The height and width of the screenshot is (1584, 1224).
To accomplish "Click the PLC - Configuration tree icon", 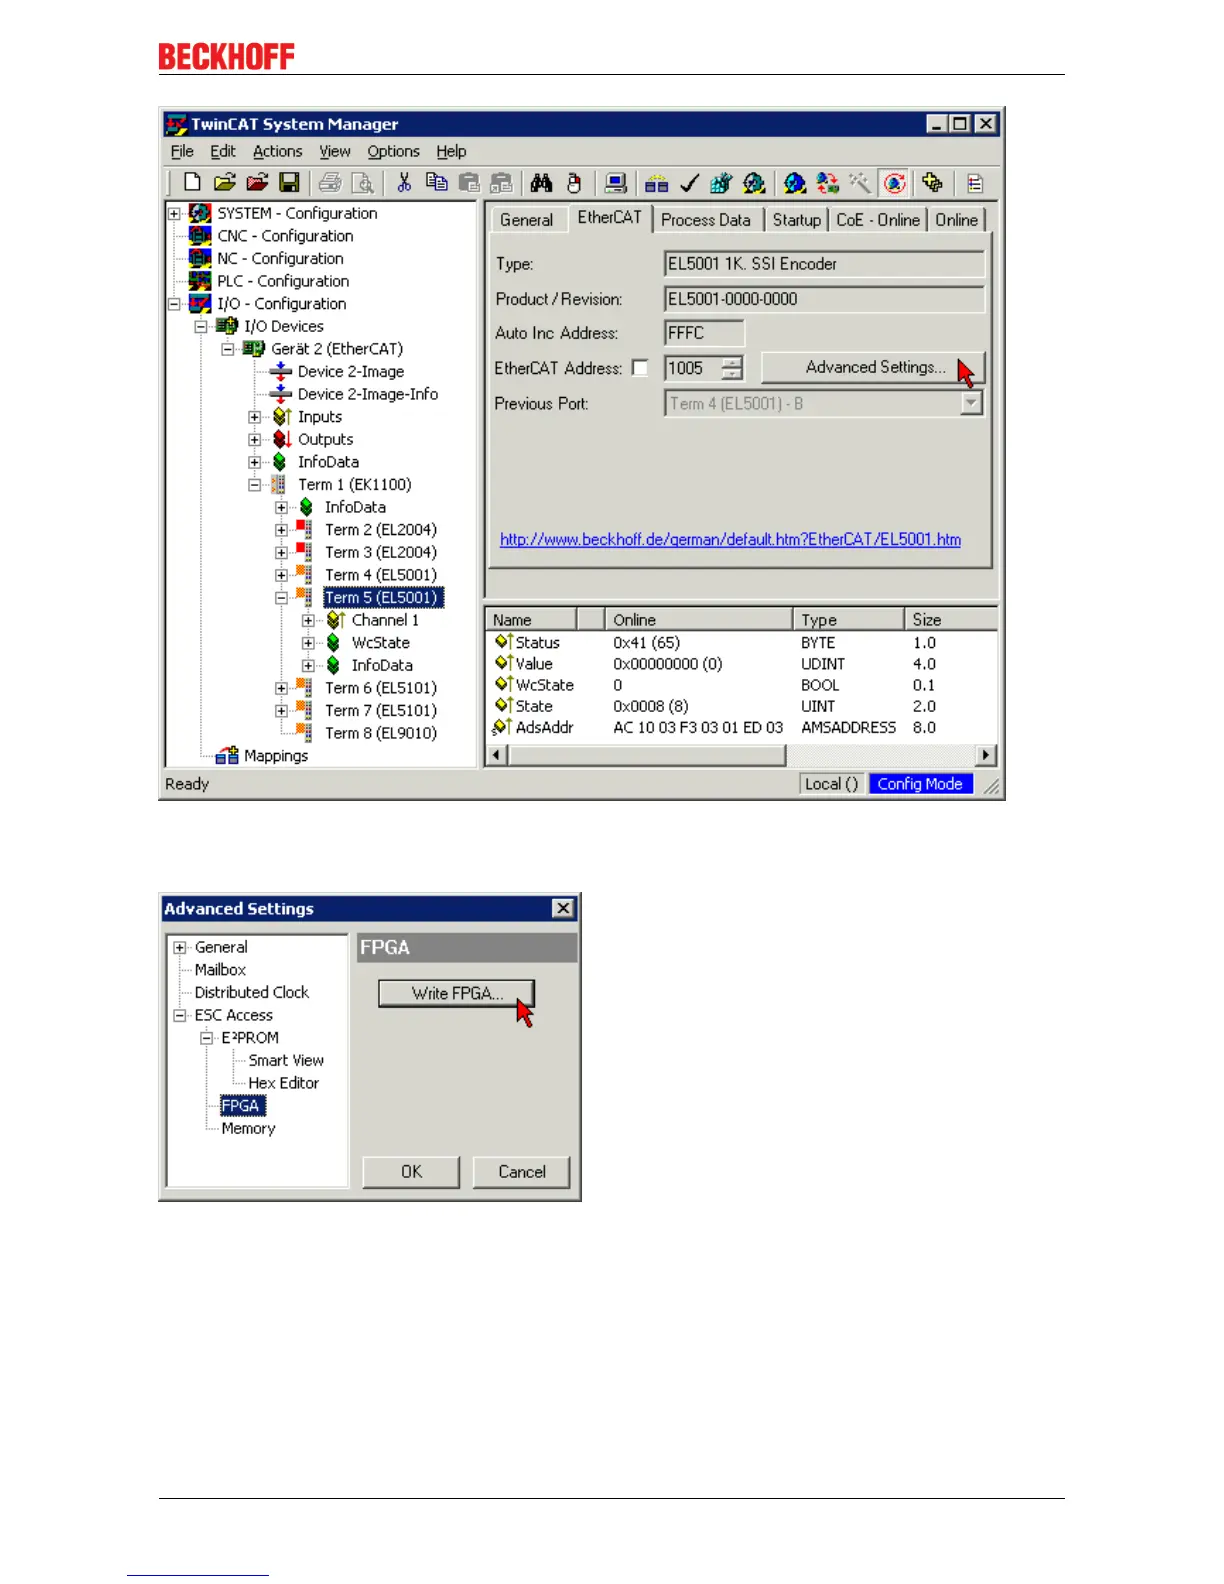I will coord(200,281).
